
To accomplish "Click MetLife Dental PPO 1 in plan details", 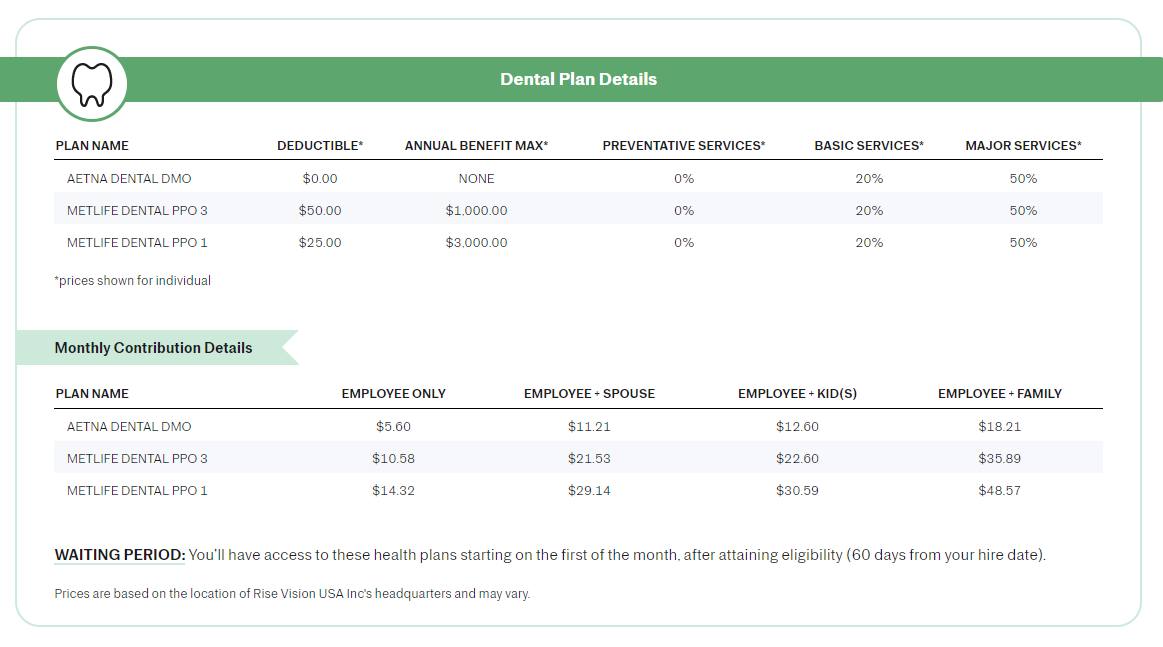I will (137, 242).
